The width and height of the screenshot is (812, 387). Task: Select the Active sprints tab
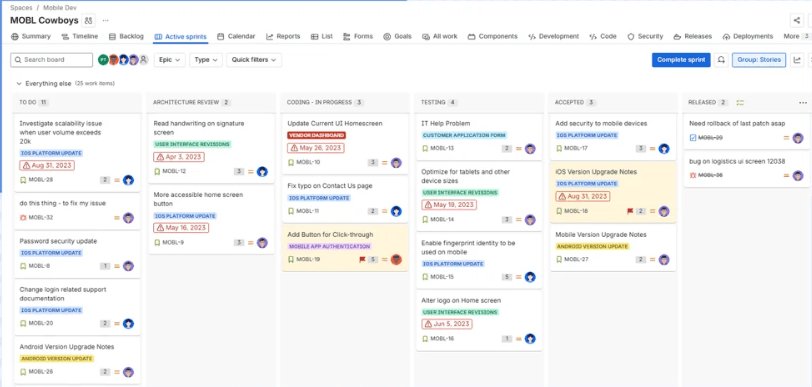coord(181,37)
